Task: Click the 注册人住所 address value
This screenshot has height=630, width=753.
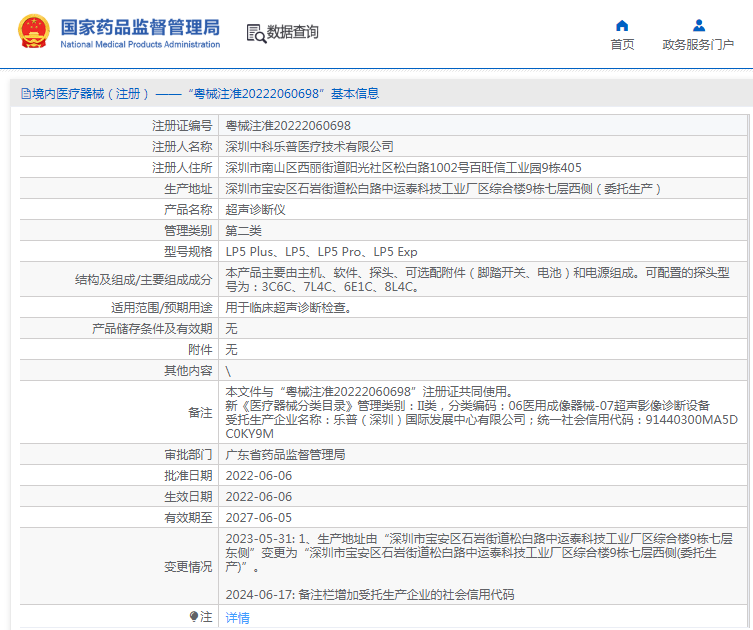Action: click(403, 168)
